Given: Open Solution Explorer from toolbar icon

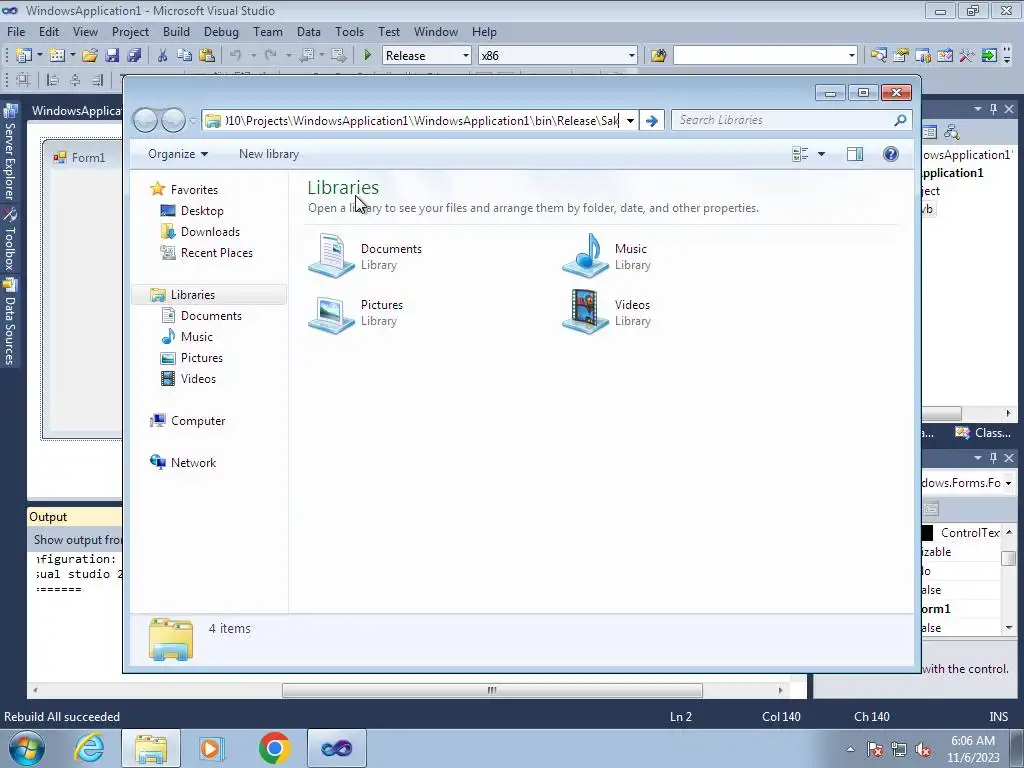Looking at the screenshot, I should tap(878, 56).
